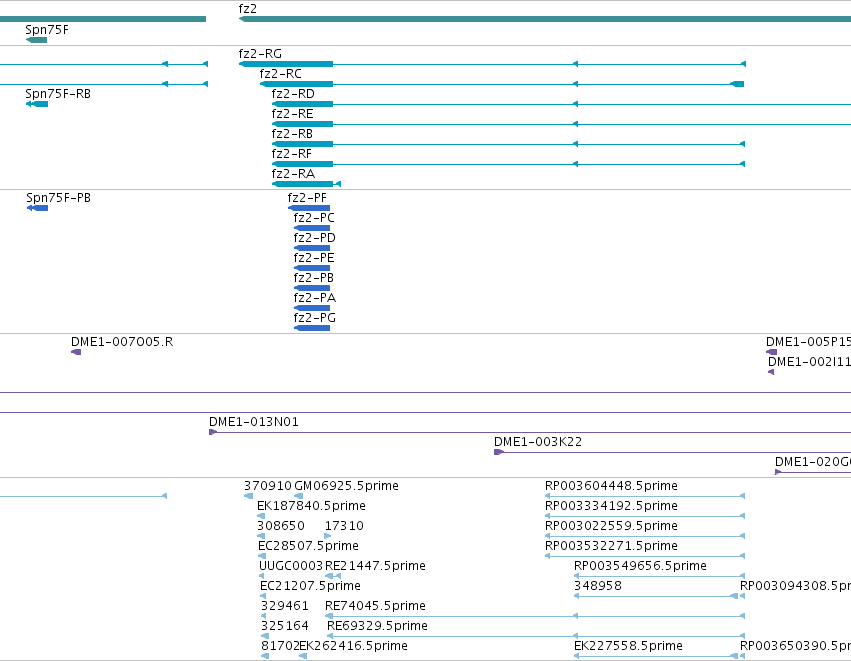The image size is (851, 661).
Task: Select the RP003549656.5prime EST label
Action: [640, 567]
